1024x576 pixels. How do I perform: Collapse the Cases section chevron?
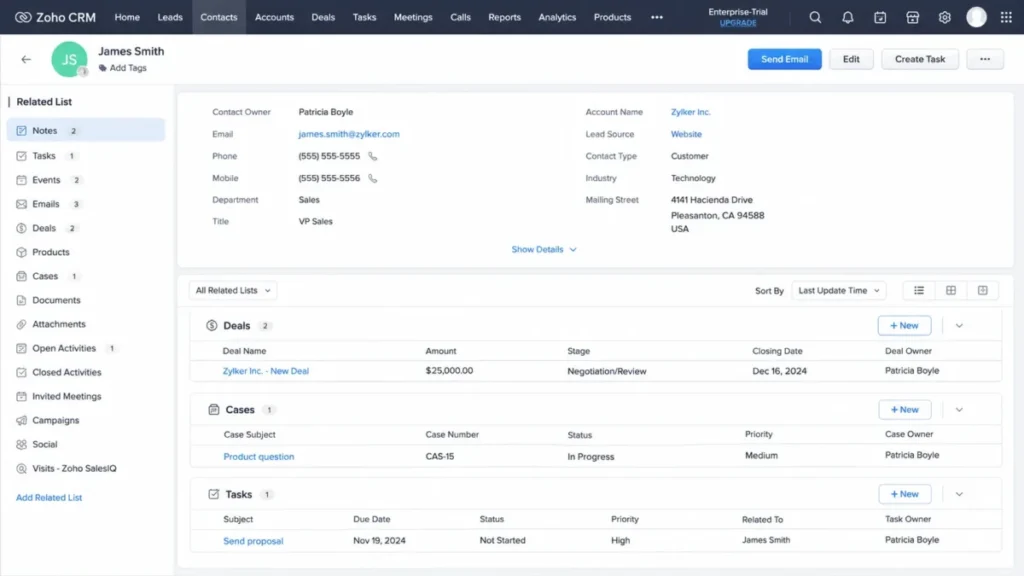point(959,409)
